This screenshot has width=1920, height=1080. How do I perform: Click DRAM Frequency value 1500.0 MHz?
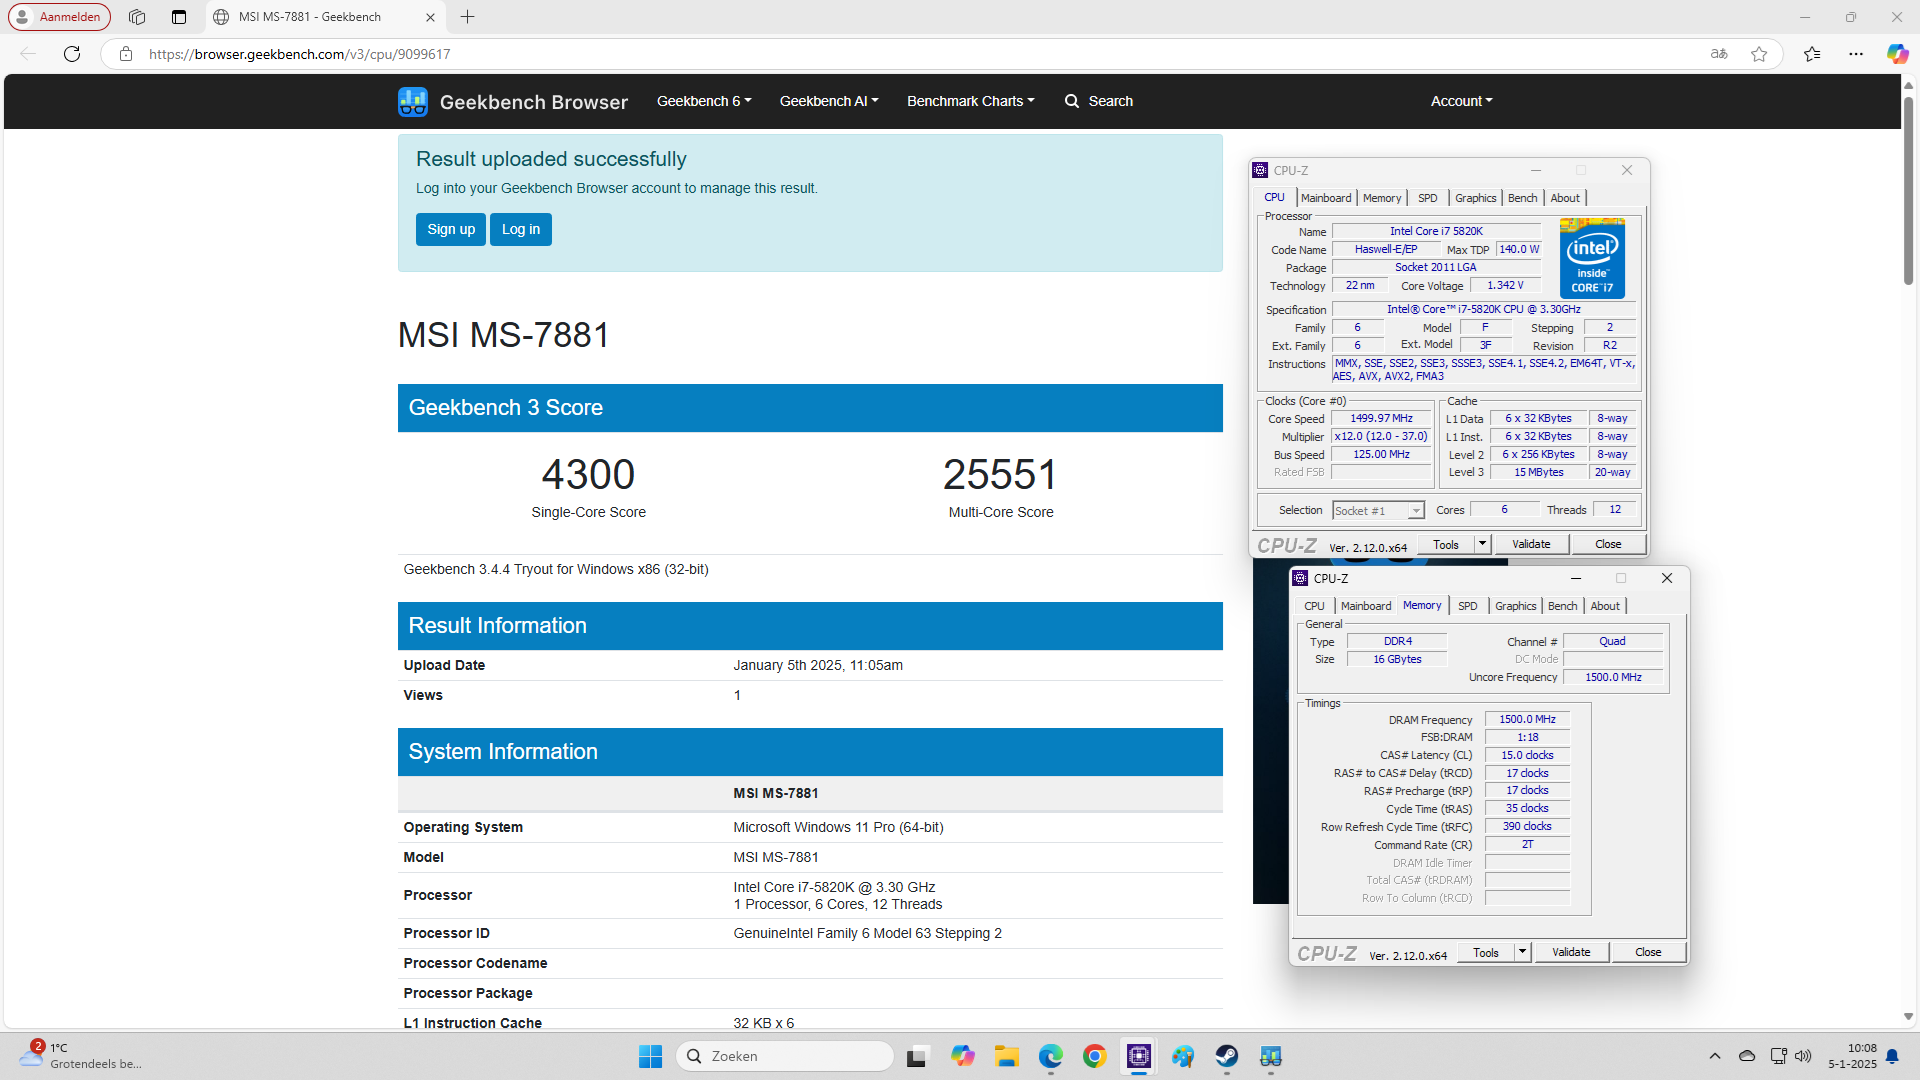[1527, 719]
